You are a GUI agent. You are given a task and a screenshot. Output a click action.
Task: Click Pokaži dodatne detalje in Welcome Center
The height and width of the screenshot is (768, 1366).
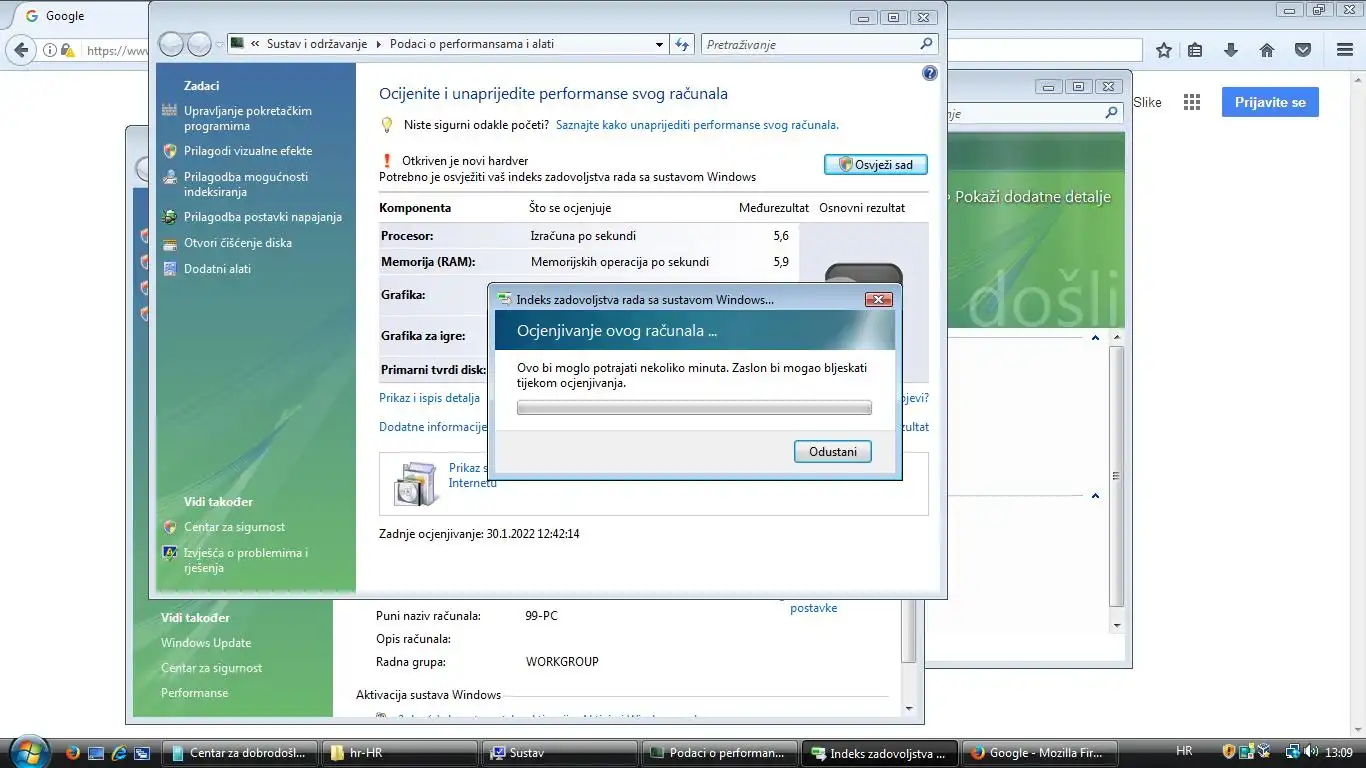[1033, 197]
